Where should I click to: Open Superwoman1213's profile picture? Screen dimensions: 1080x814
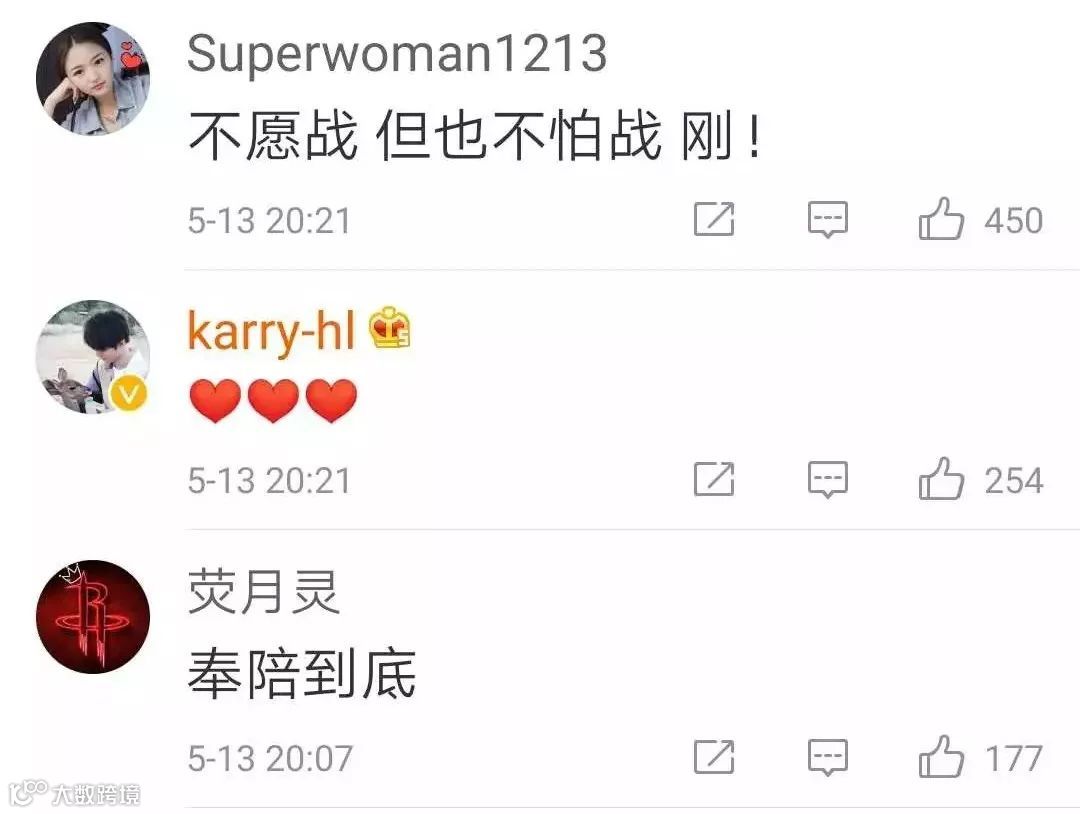[93, 79]
